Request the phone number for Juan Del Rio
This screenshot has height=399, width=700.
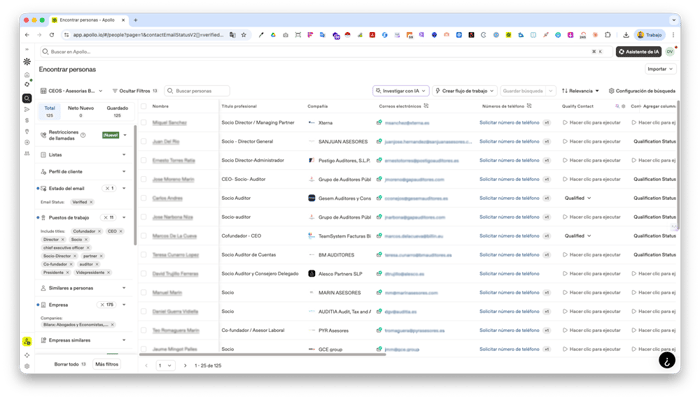(509, 141)
